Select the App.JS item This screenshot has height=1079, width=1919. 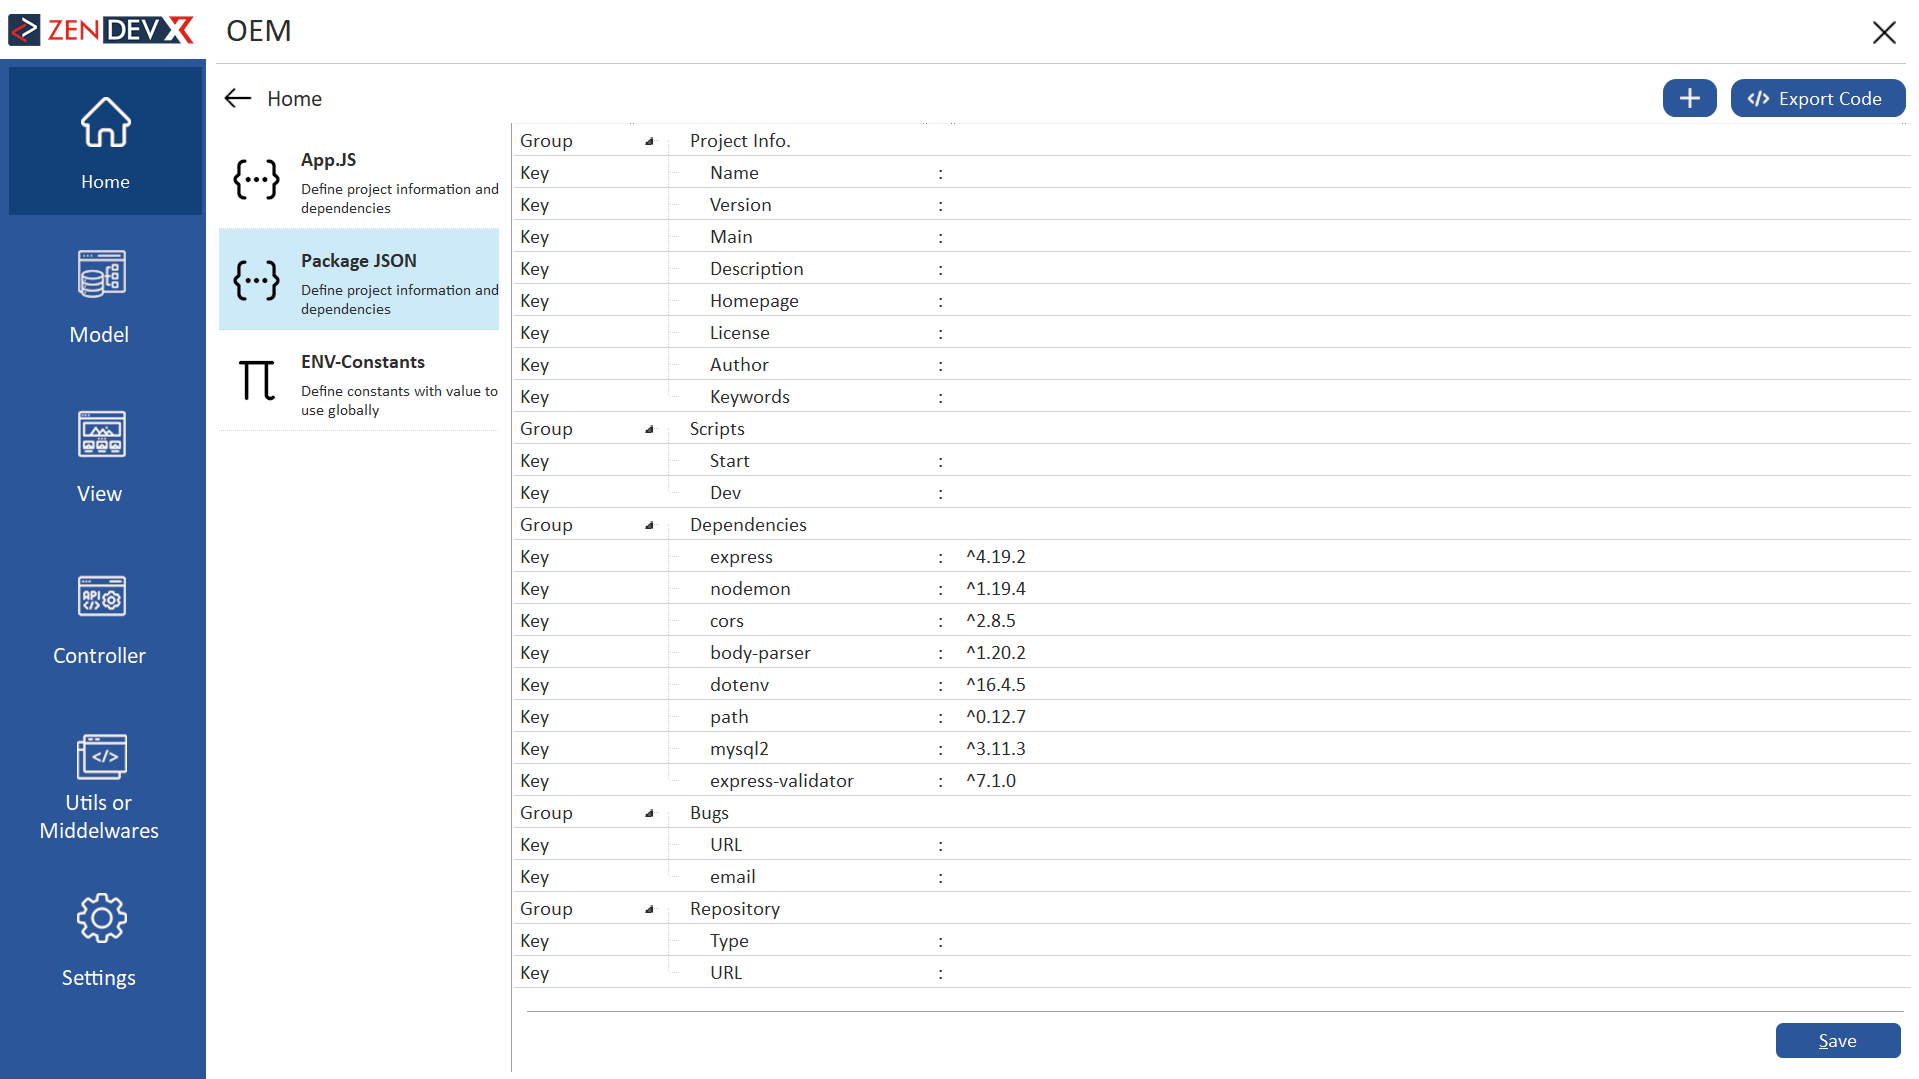click(x=360, y=181)
